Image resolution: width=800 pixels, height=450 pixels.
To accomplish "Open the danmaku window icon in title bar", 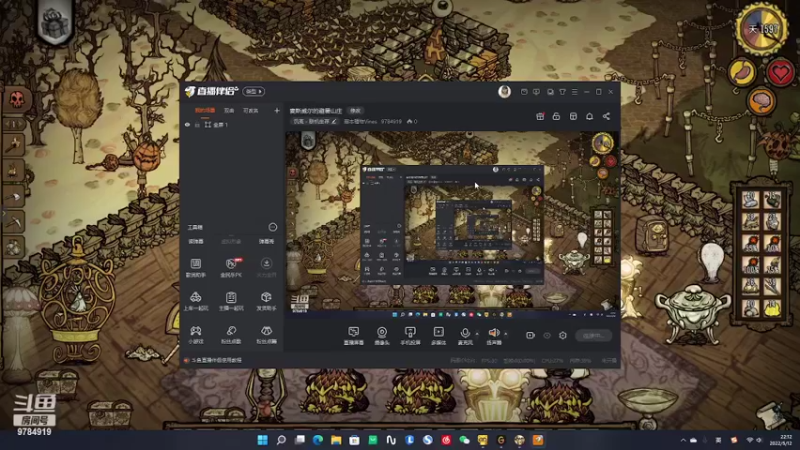I will [550, 92].
